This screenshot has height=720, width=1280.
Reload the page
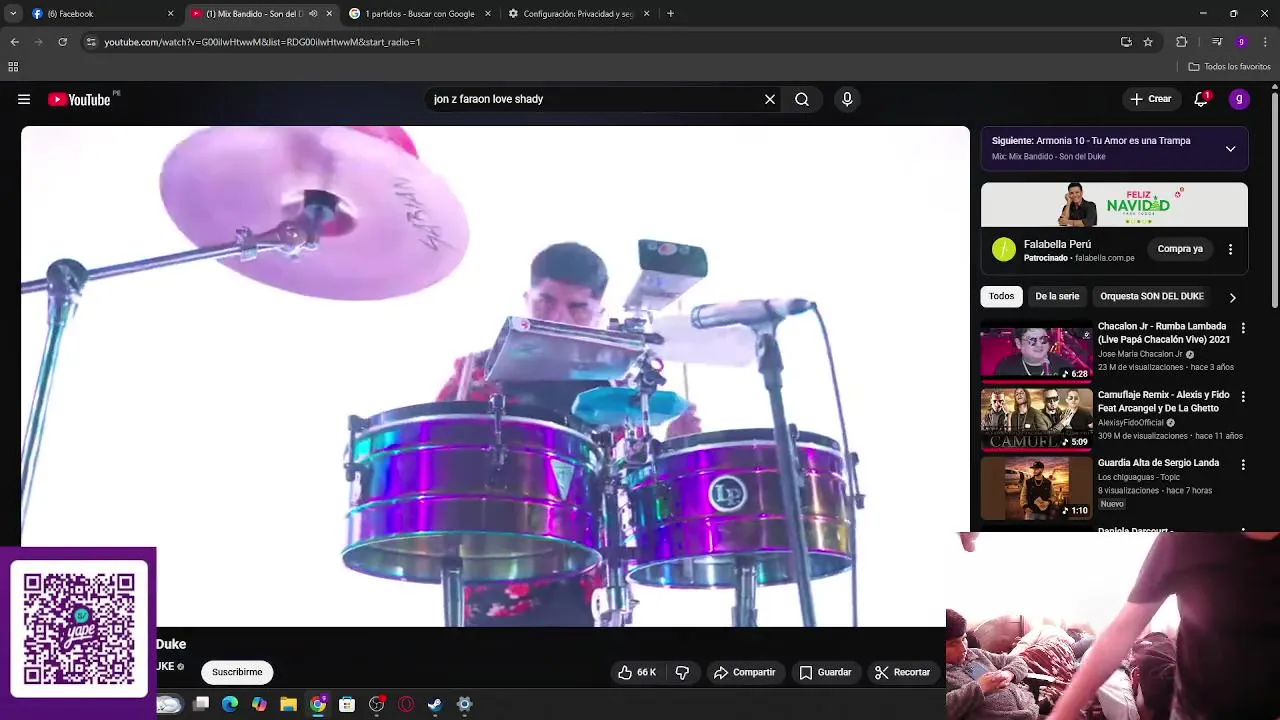coord(62,42)
